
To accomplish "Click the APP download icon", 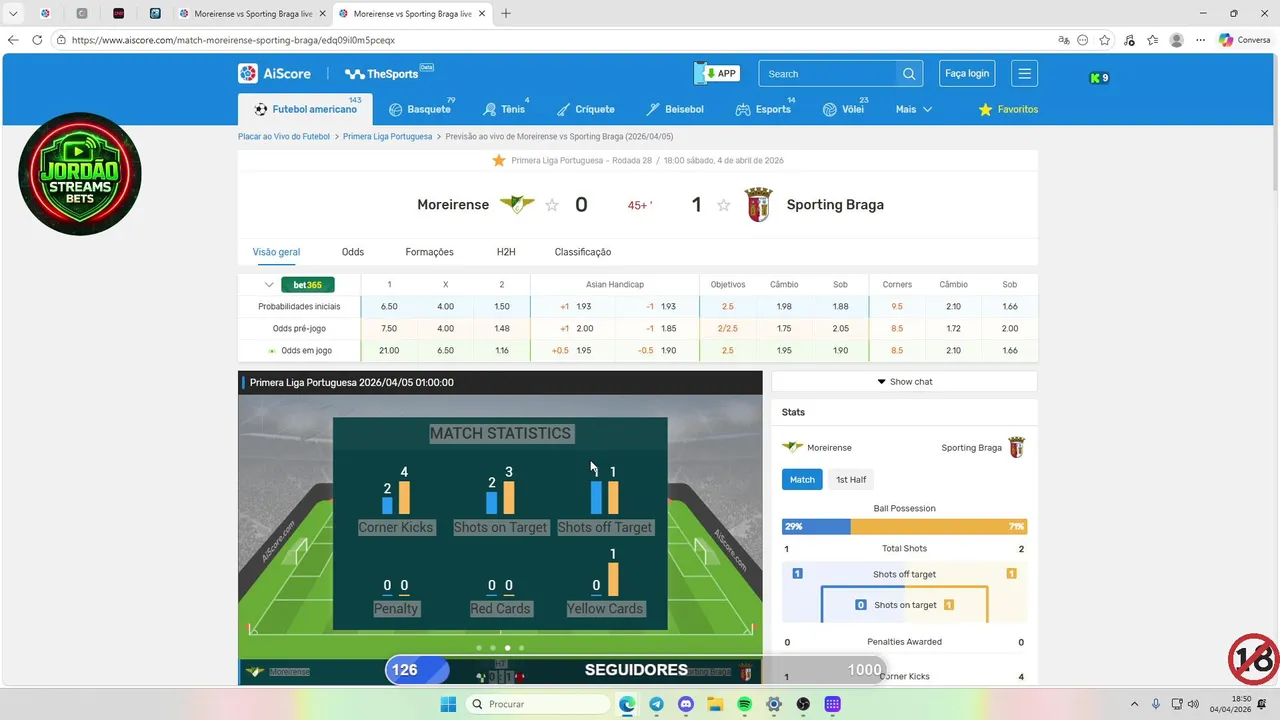I will (x=719, y=73).
